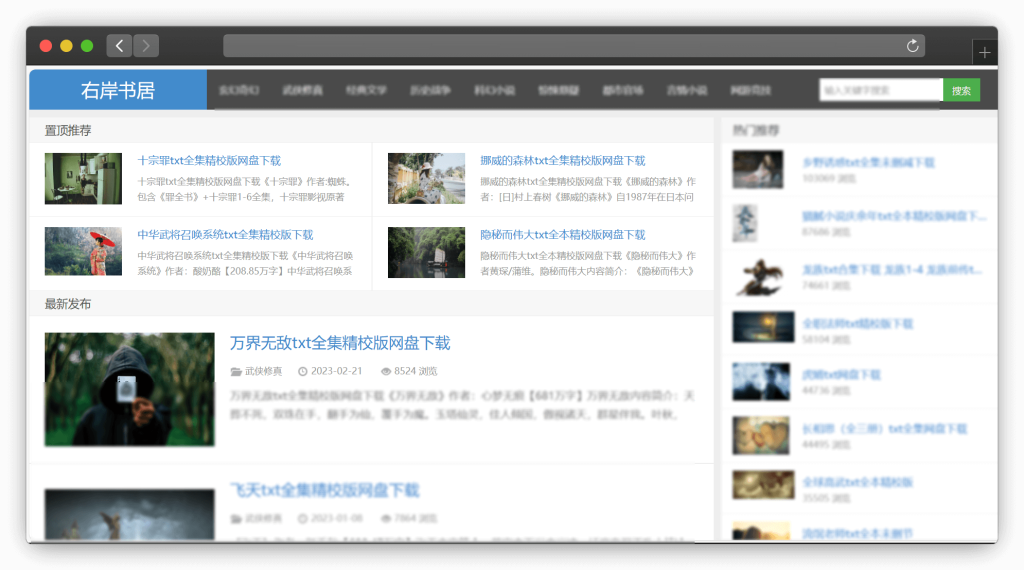The height and width of the screenshot is (570, 1024).
Task: Click the 最新发布 section heading
Action: [x=68, y=304]
